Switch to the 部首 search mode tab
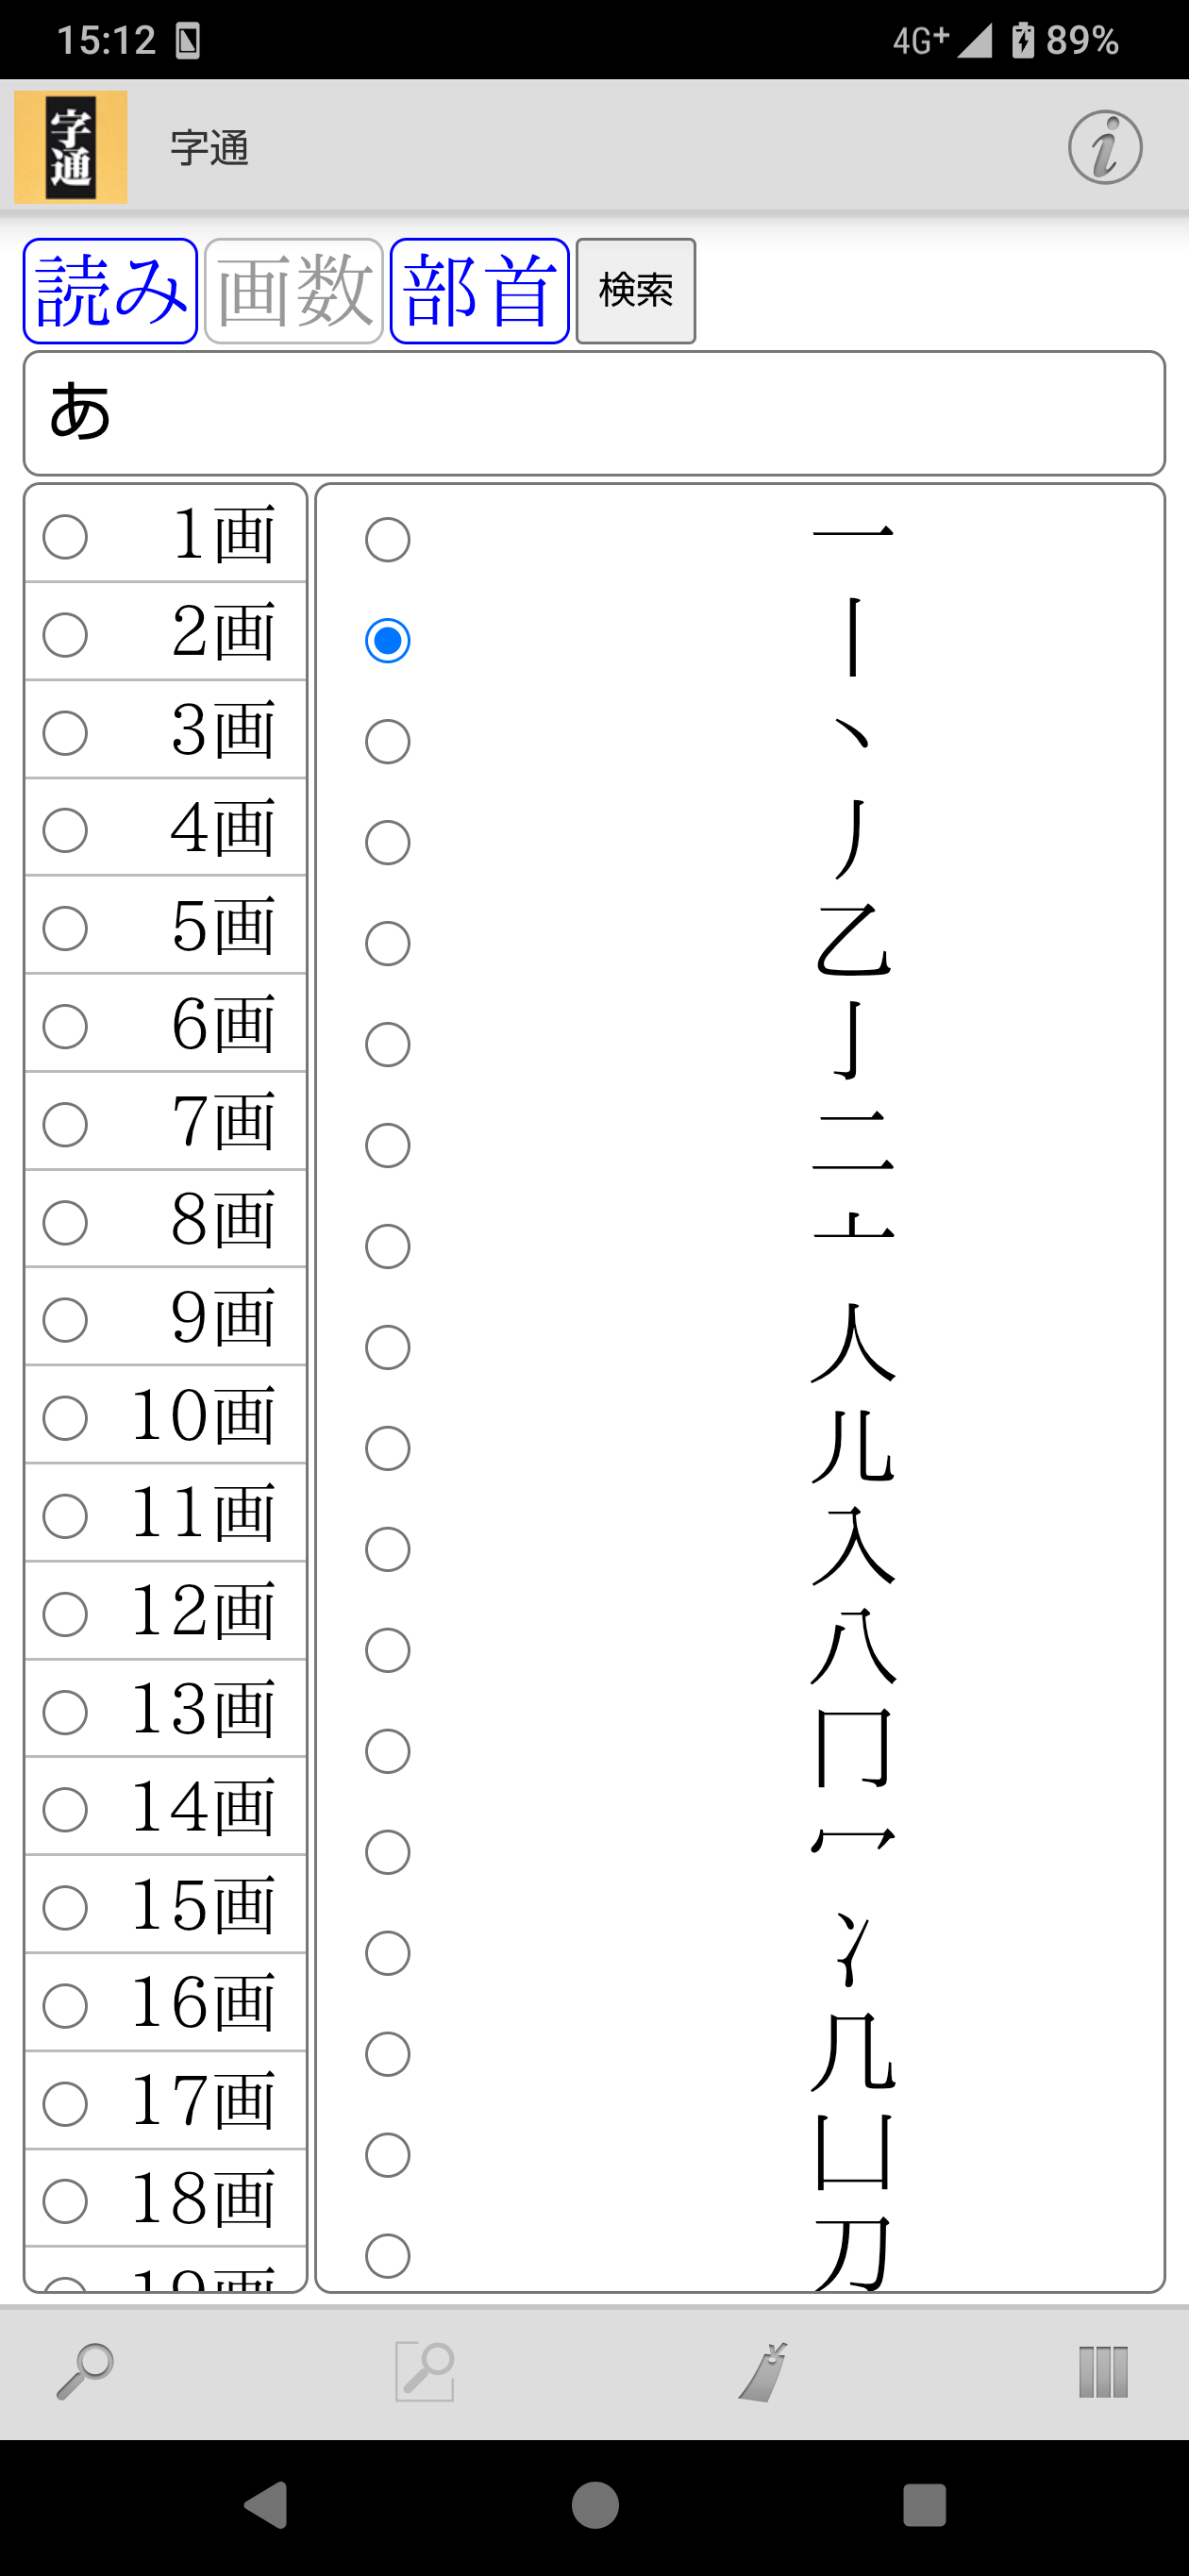This screenshot has height=2576, width=1189. [x=480, y=291]
